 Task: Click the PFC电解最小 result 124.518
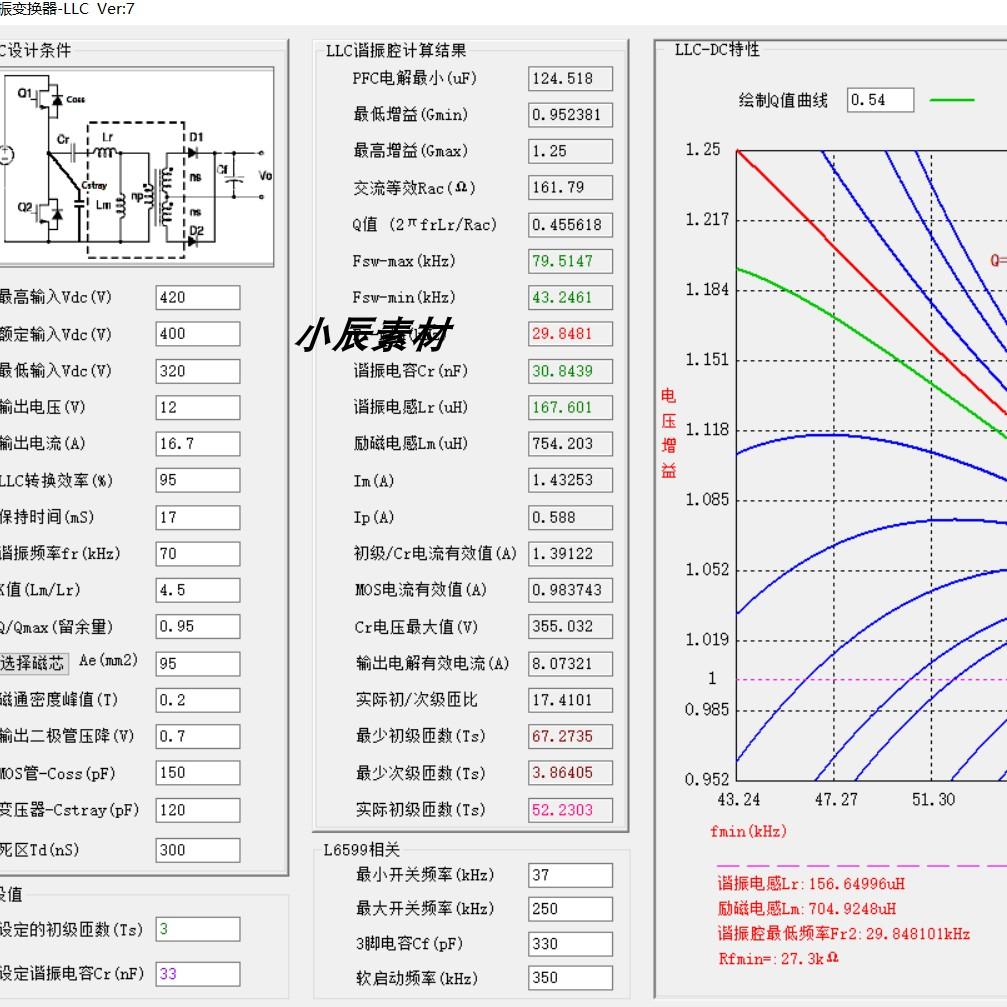click(570, 79)
